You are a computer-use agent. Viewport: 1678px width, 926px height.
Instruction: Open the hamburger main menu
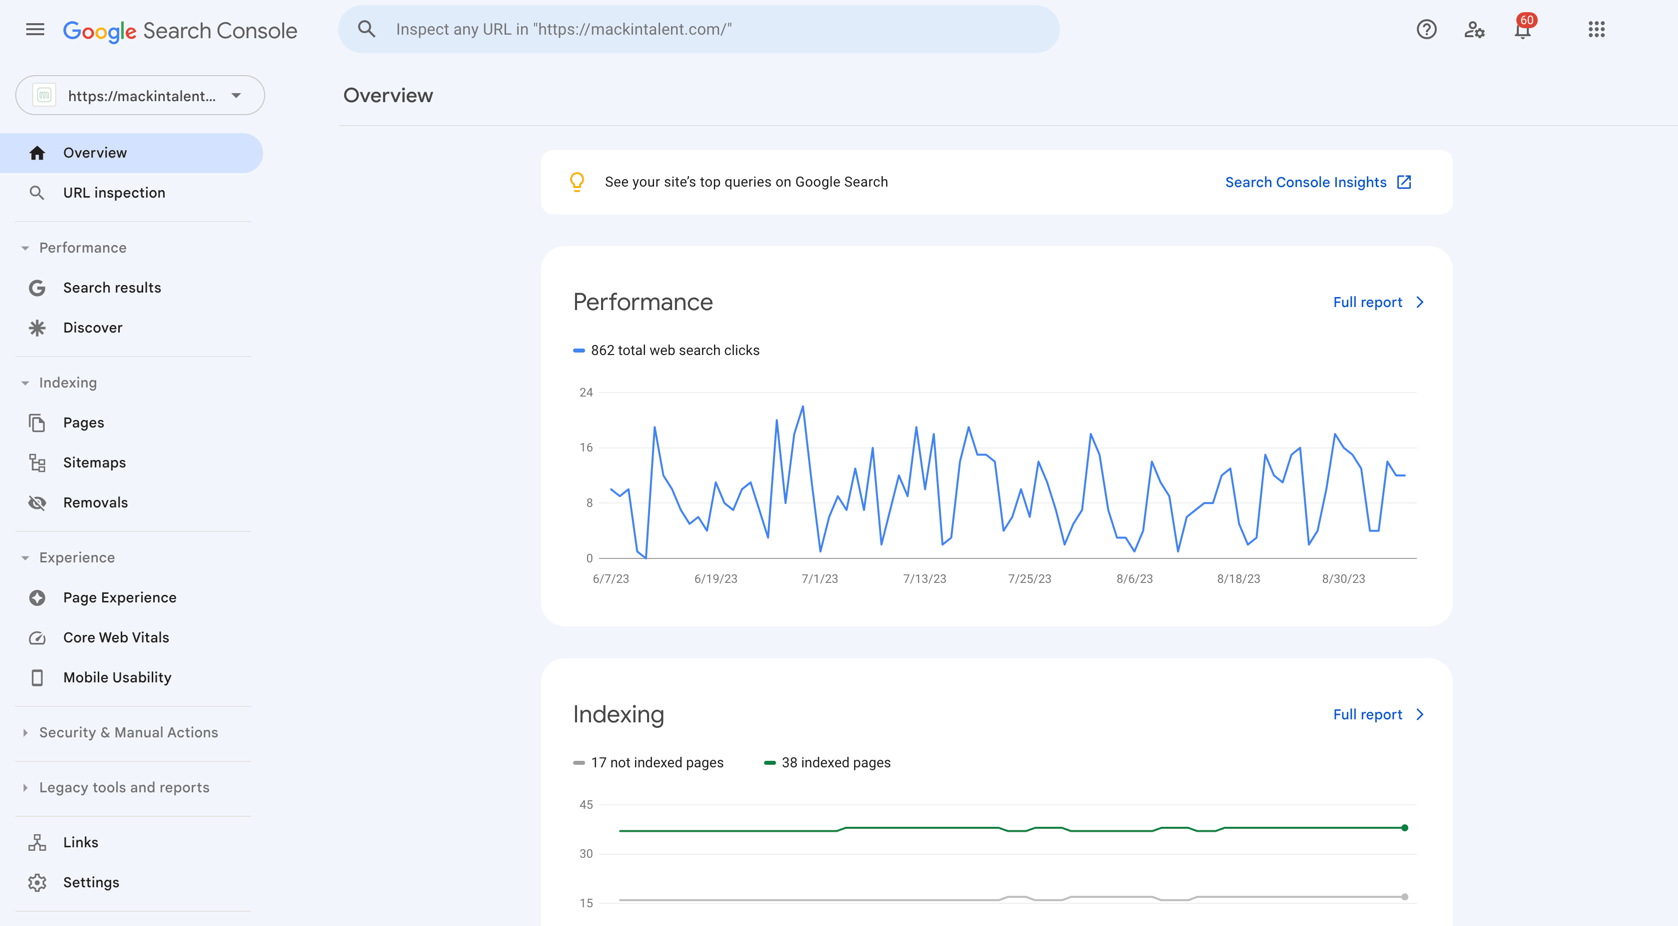35,30
